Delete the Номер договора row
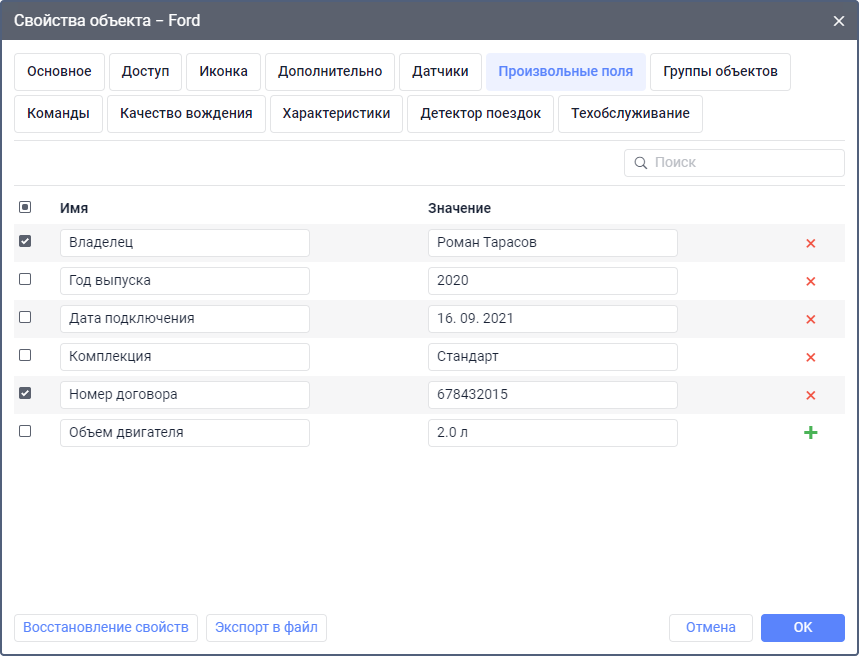The image size is (859, 656). point(810,395)
